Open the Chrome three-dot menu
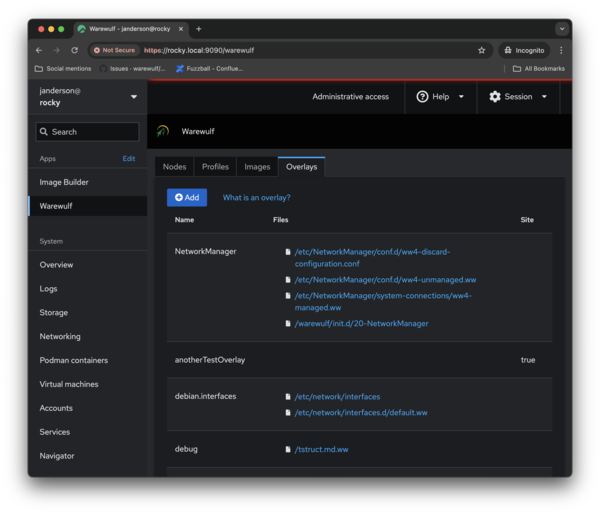600x514 pixels. coord(561,50)
